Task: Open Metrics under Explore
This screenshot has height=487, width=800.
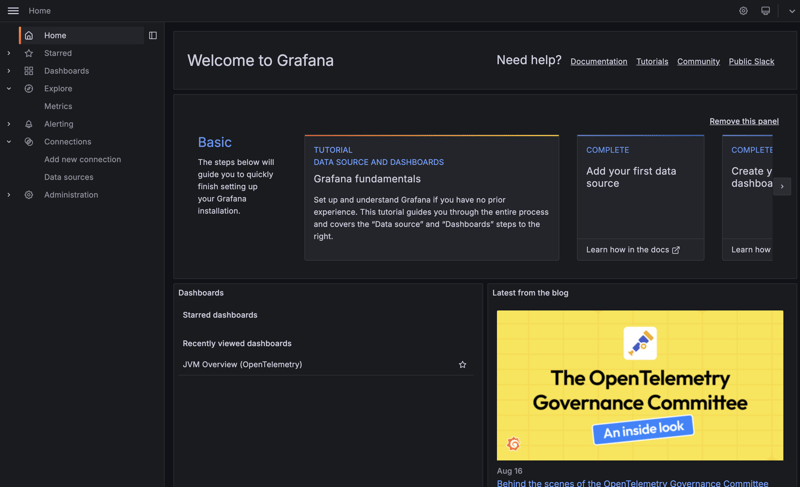Action: pos(58,106)
